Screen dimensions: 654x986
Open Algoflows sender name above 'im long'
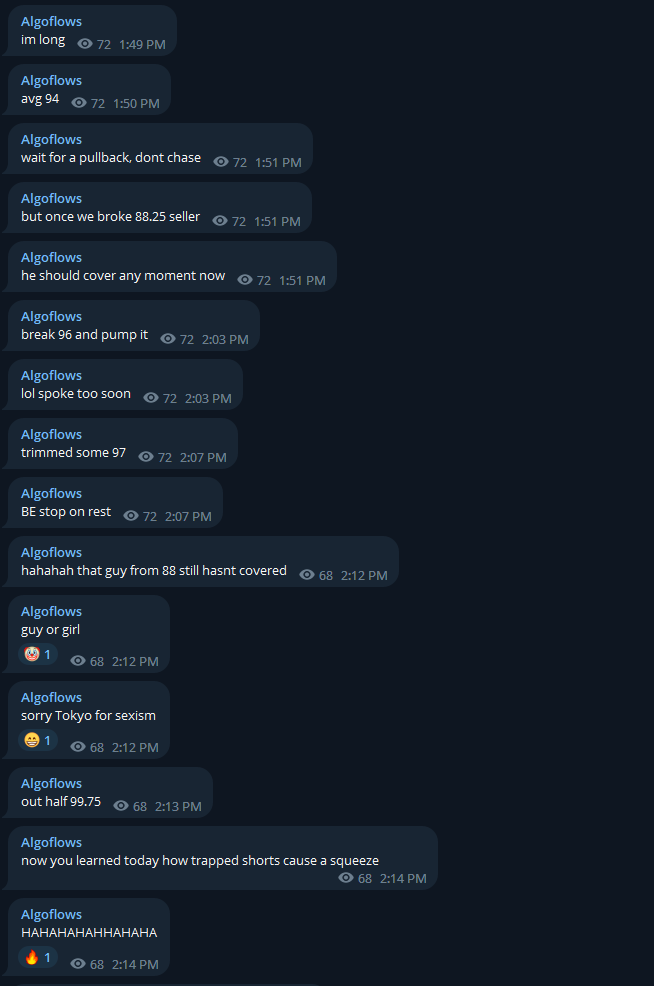click(52, 21)
